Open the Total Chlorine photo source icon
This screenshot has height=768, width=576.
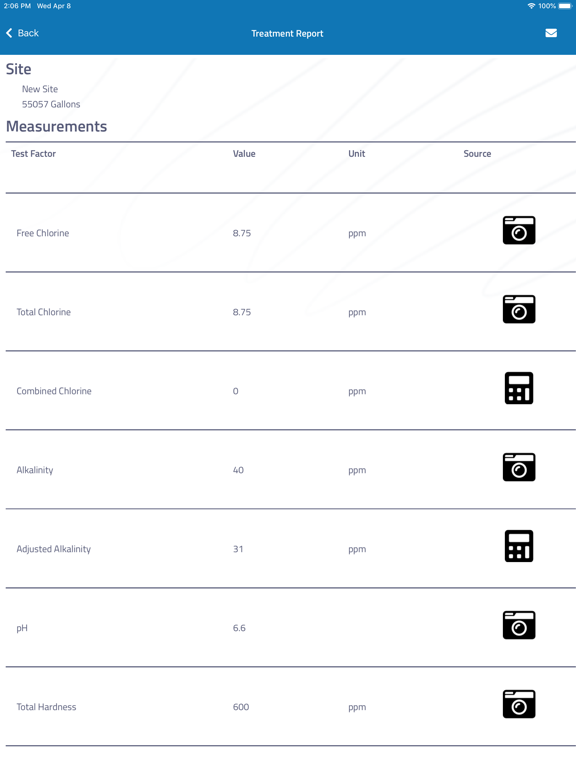519,309
